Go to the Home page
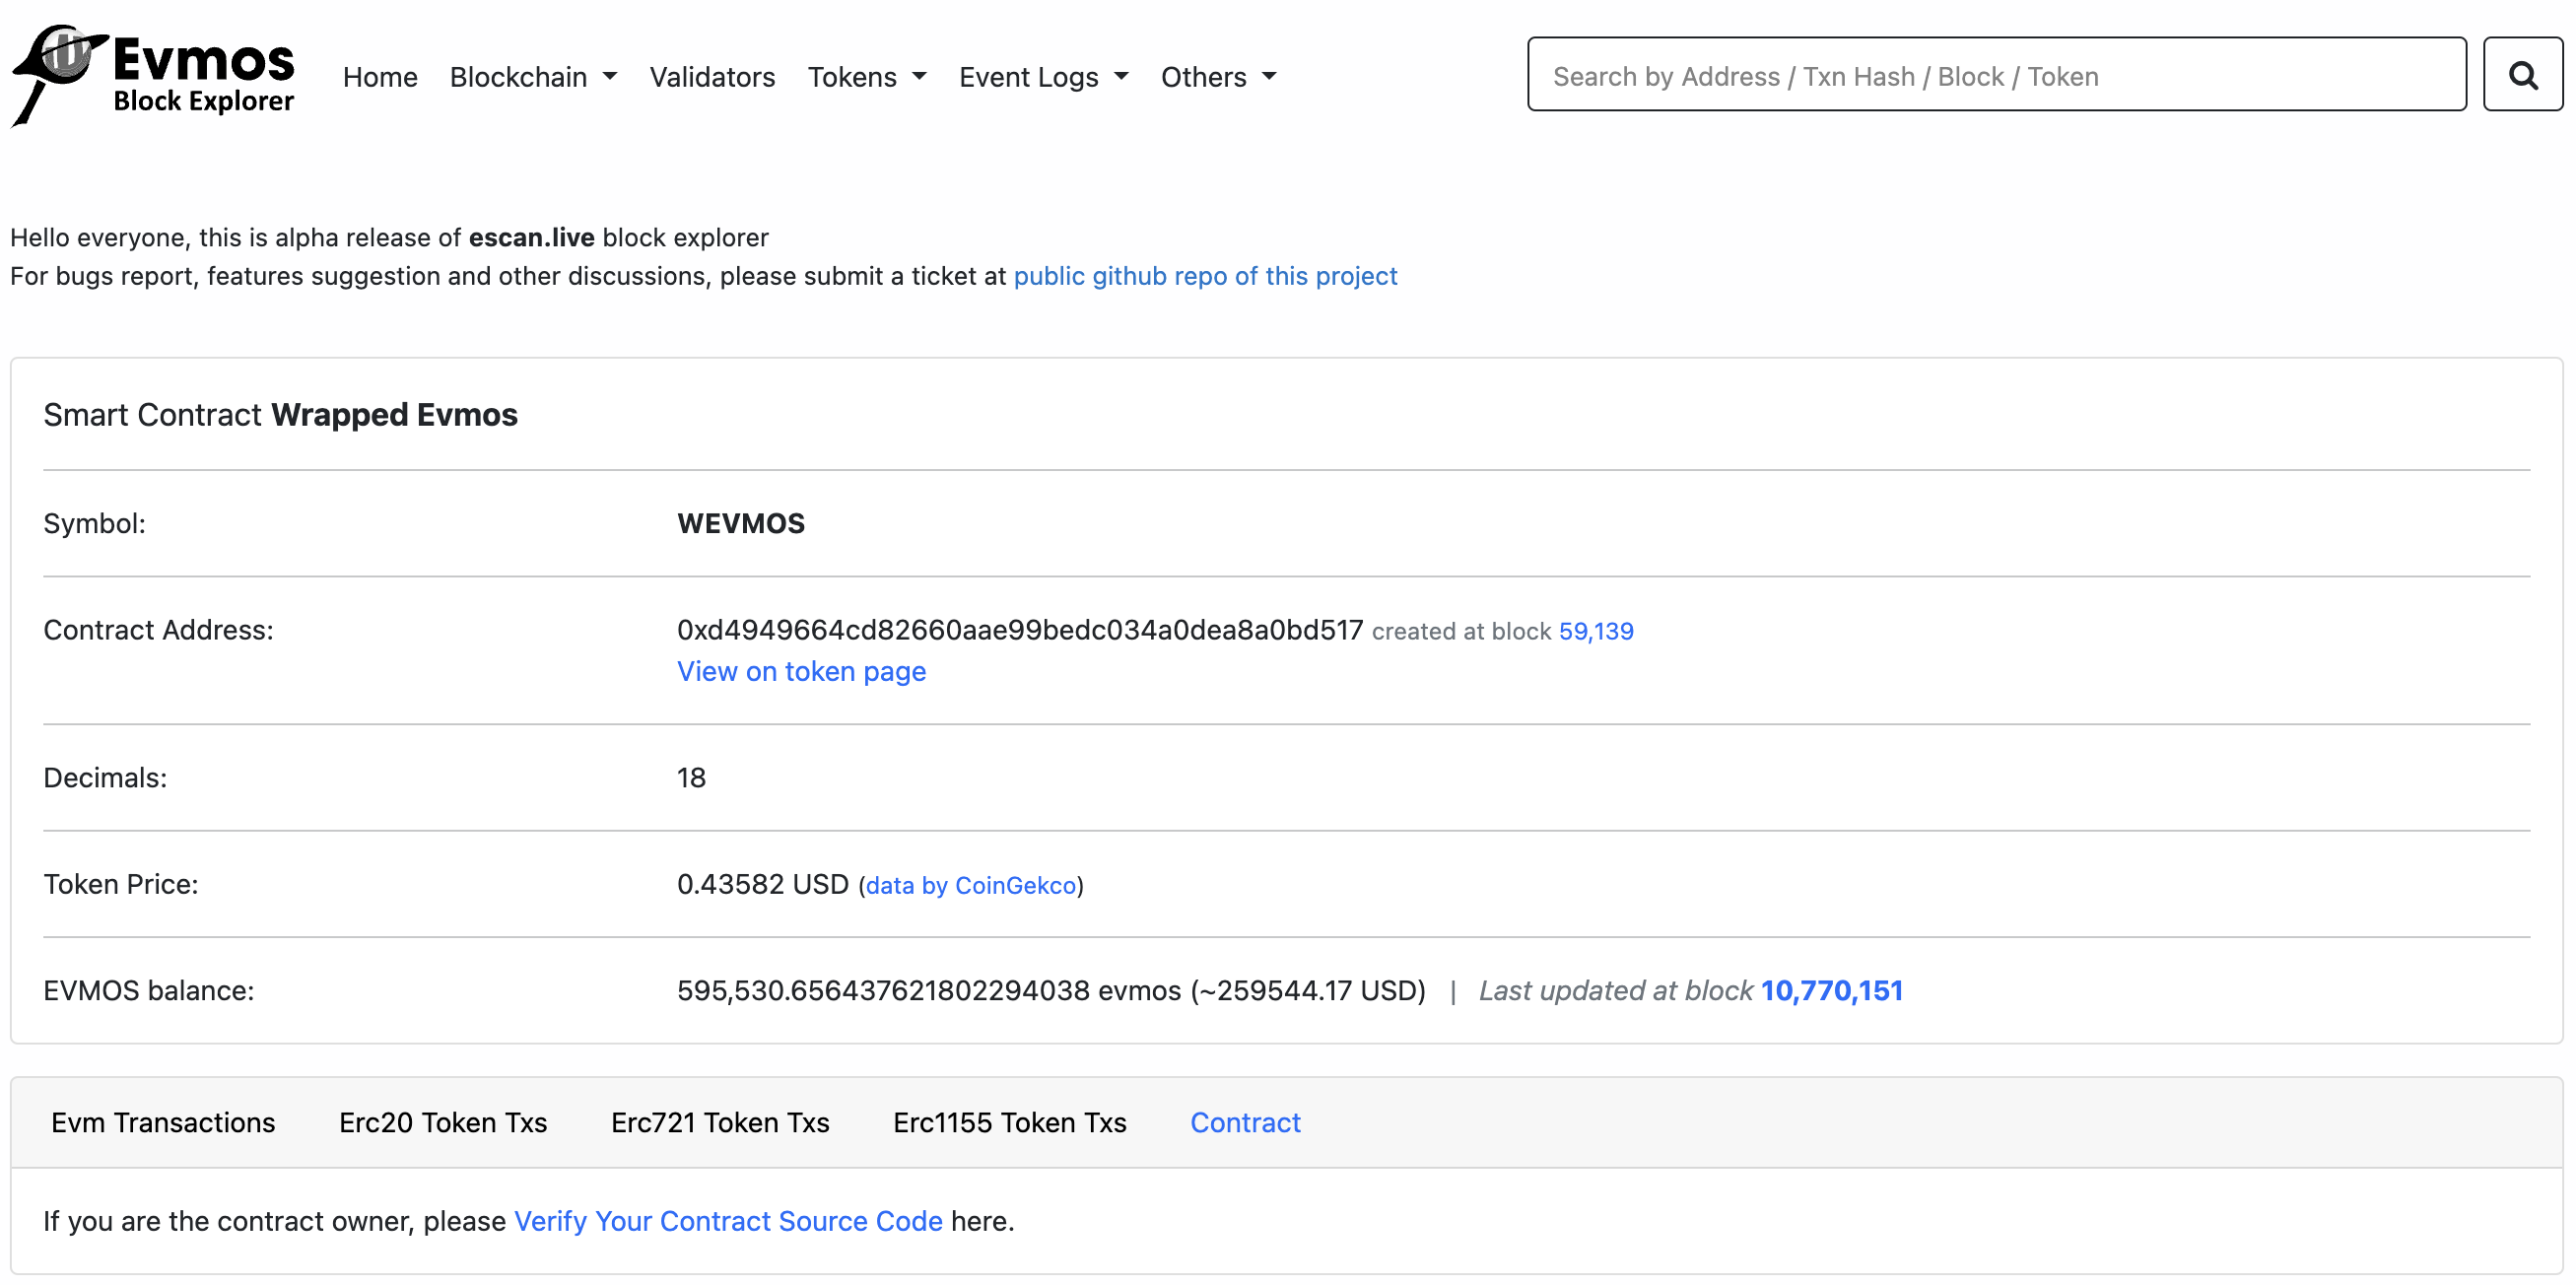Screen dimensions: 2576x1285 380,77
